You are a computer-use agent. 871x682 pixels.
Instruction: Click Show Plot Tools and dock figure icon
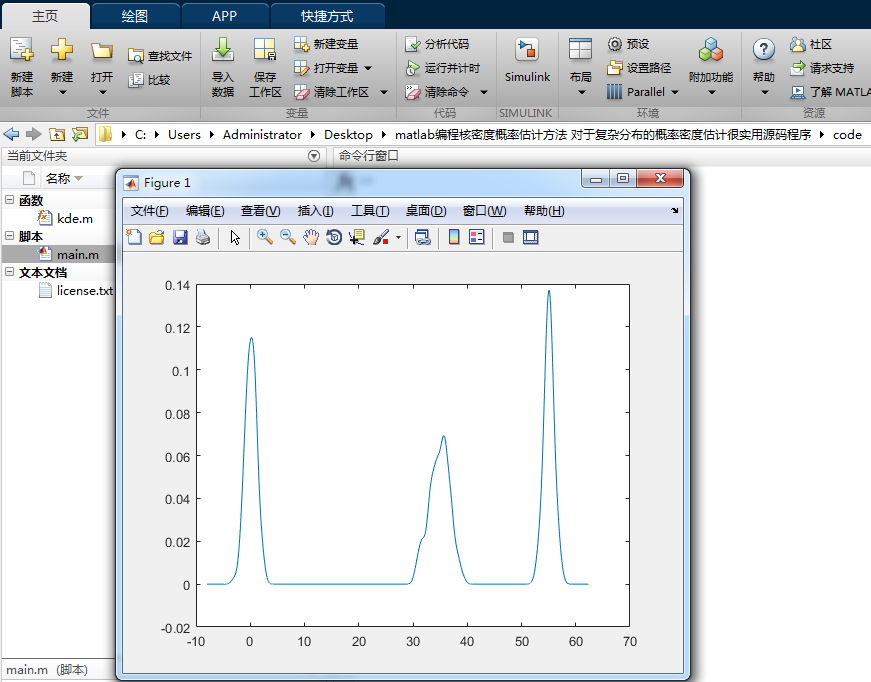[530, 238]
